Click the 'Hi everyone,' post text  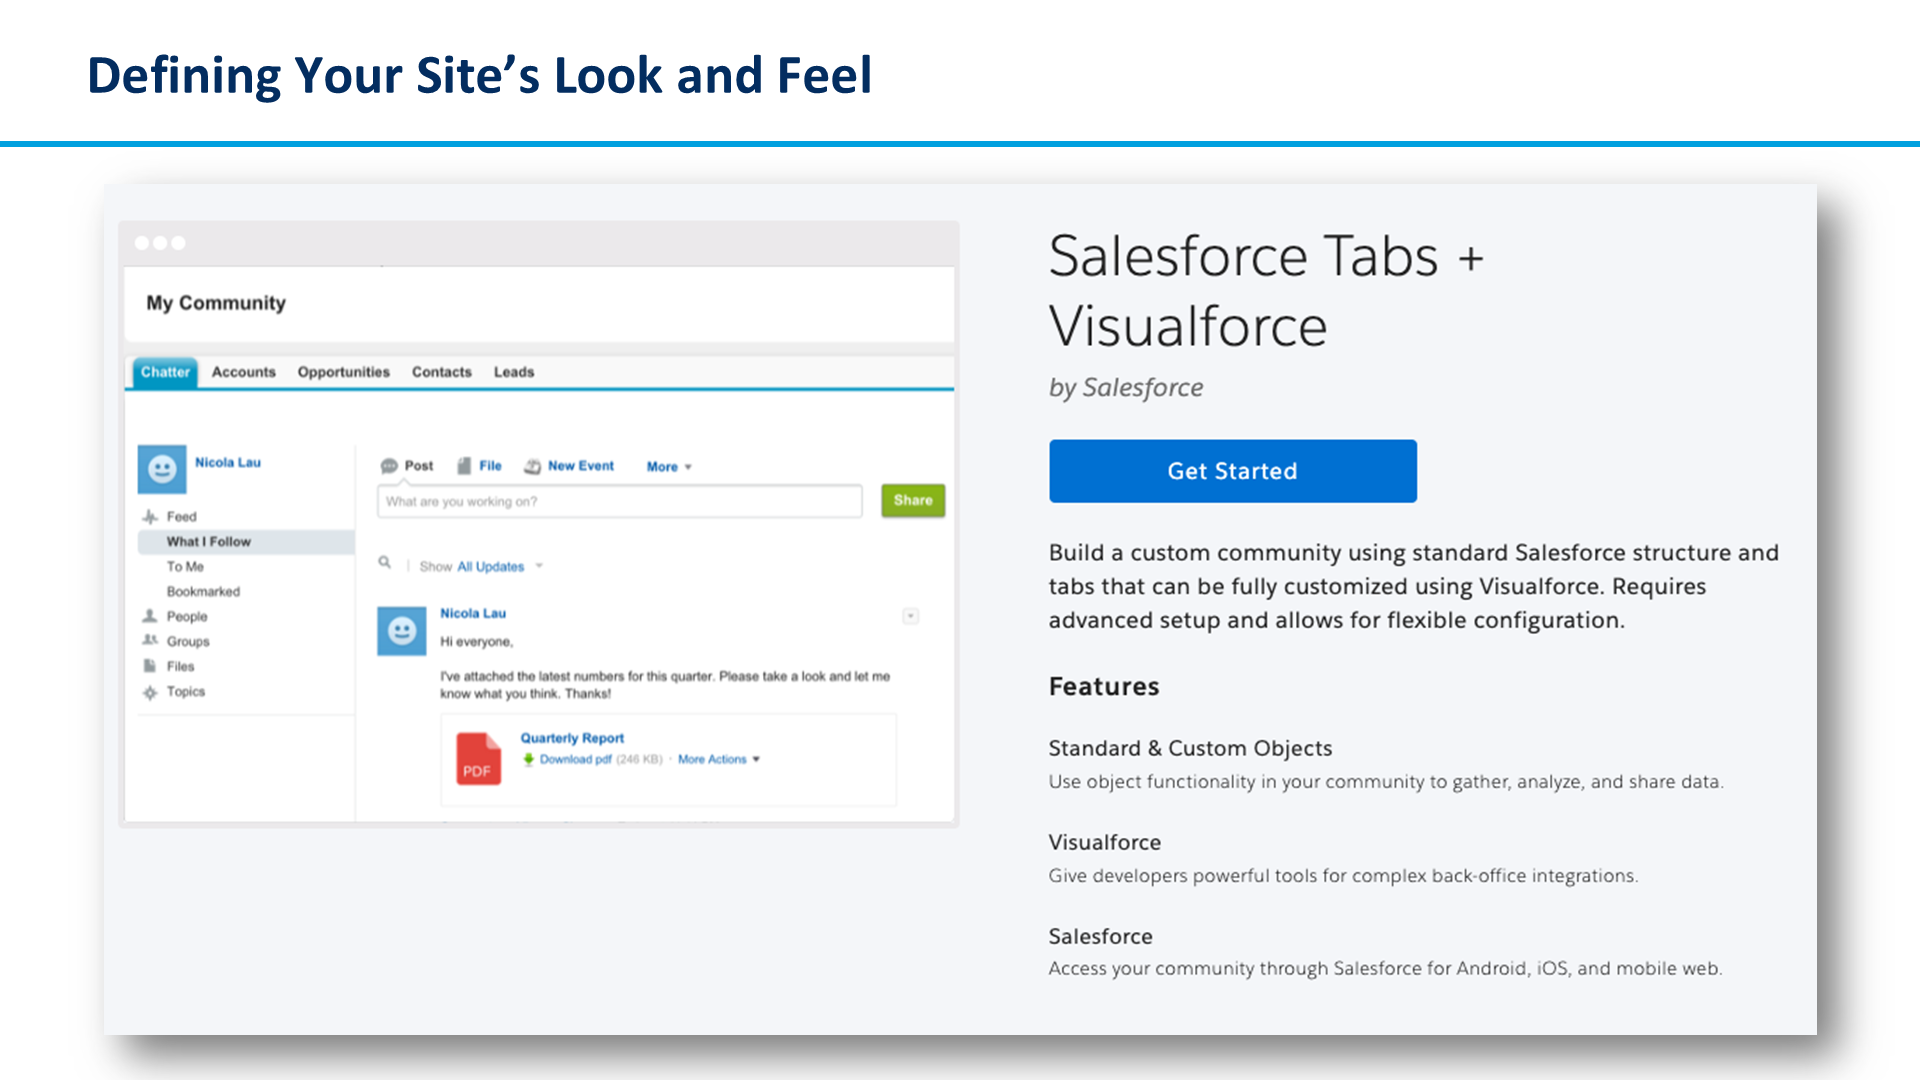(x=476, y=642)
